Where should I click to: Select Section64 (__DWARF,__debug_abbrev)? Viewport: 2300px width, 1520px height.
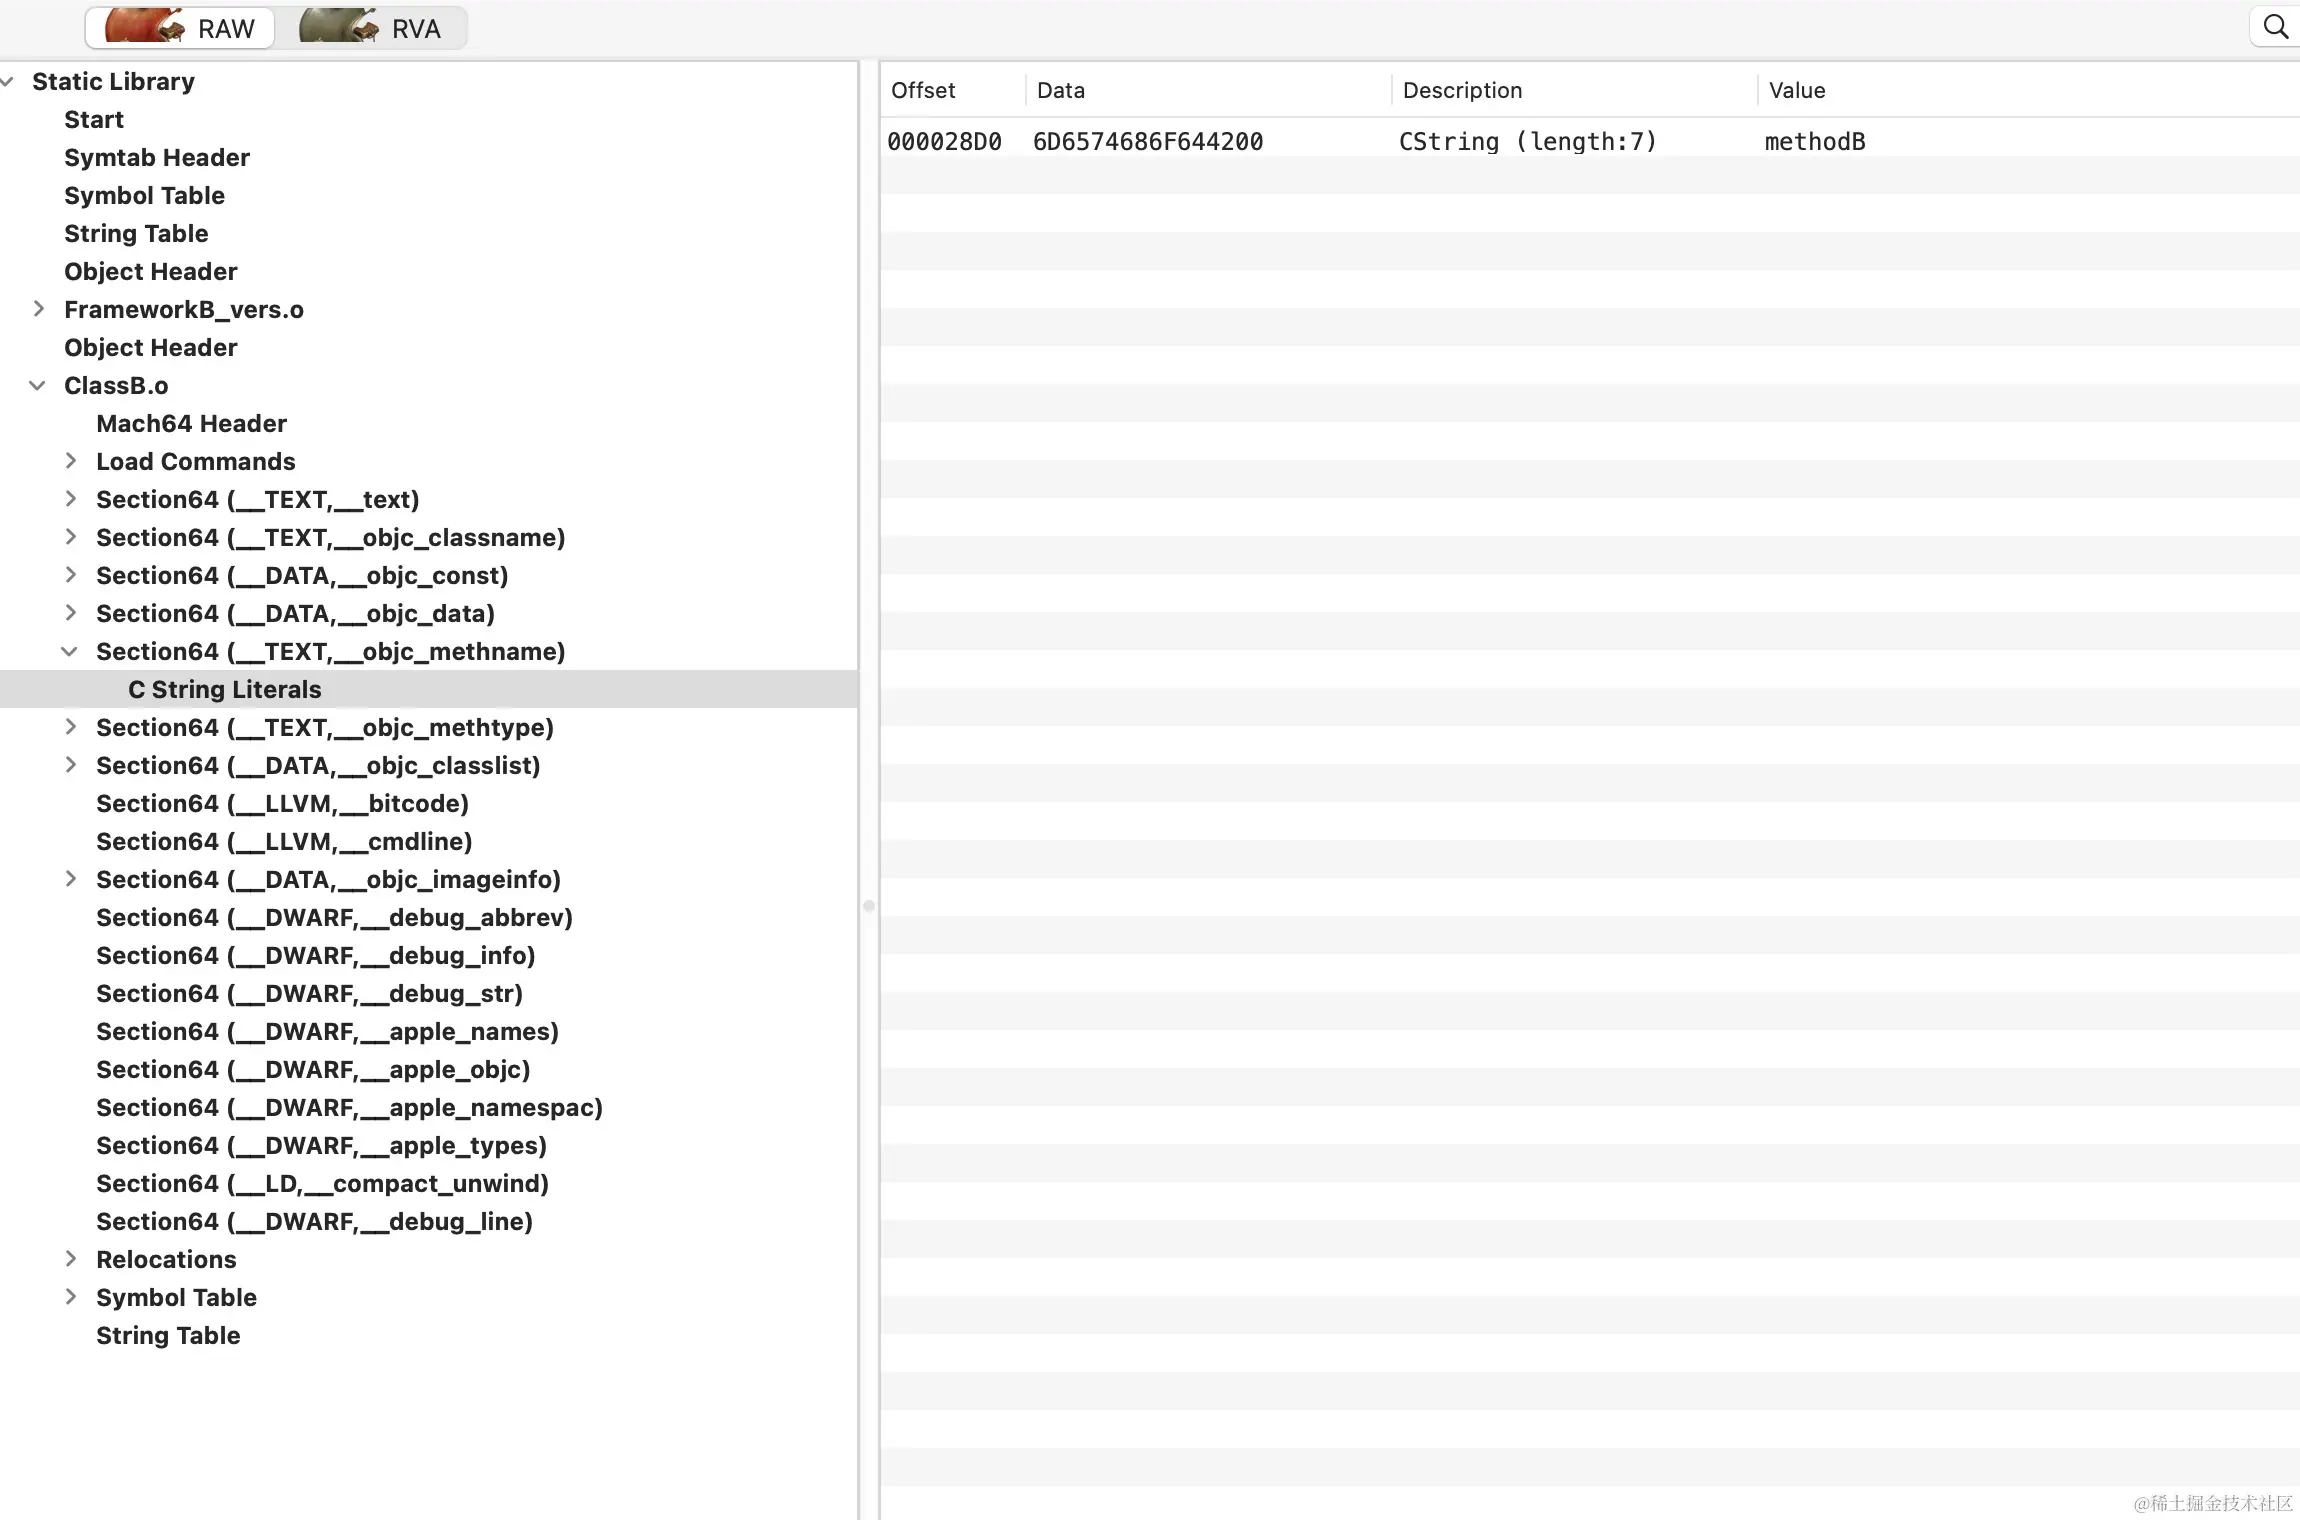[334, 917]
